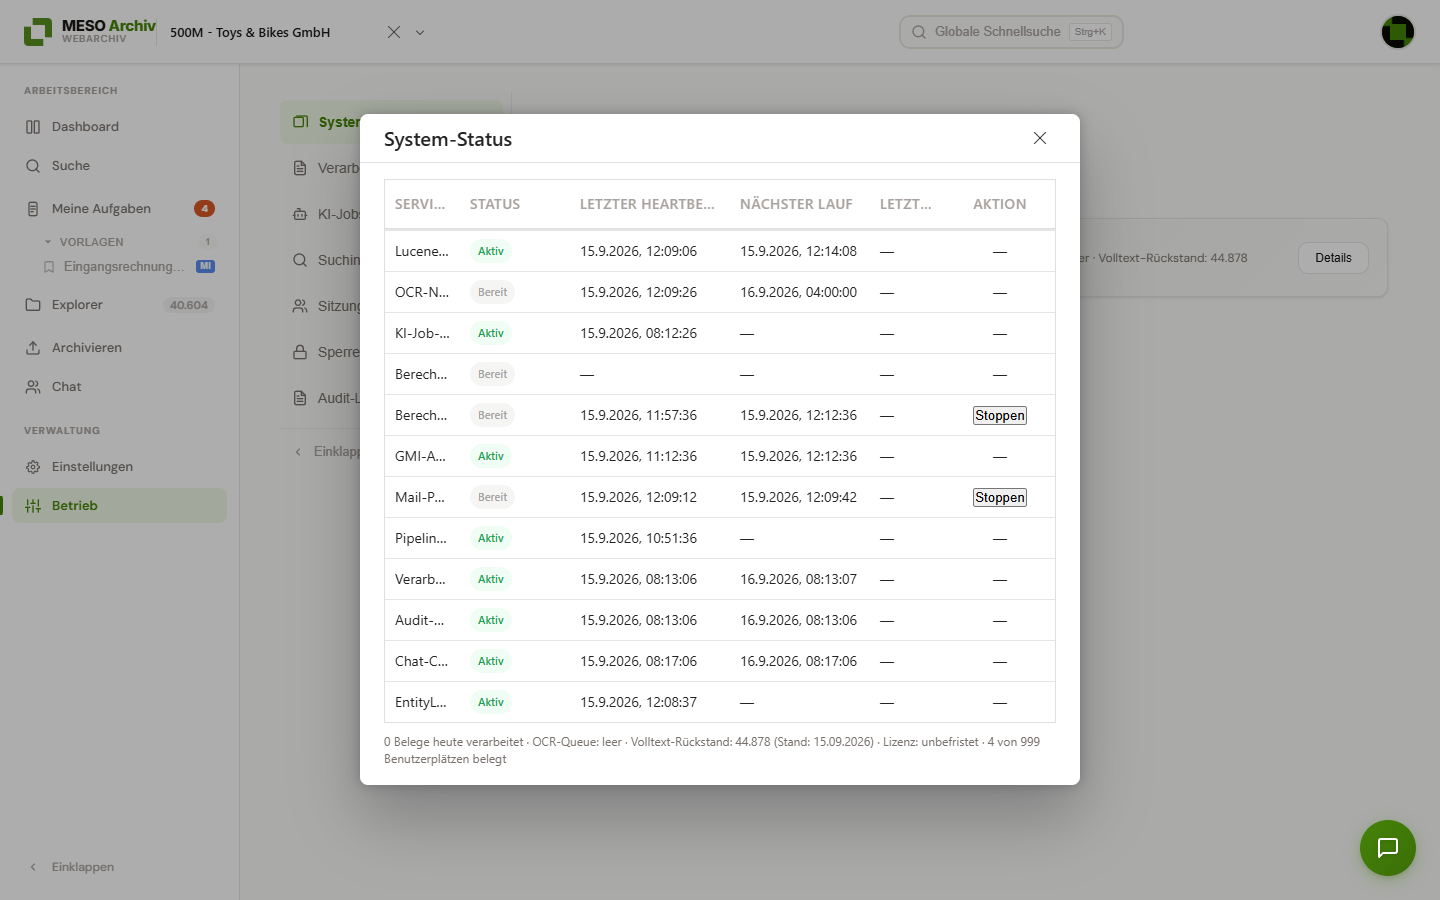The image size is (1440, 900).
Task: Click the Chat people icon in sidebar
Action: coord(33,387)
